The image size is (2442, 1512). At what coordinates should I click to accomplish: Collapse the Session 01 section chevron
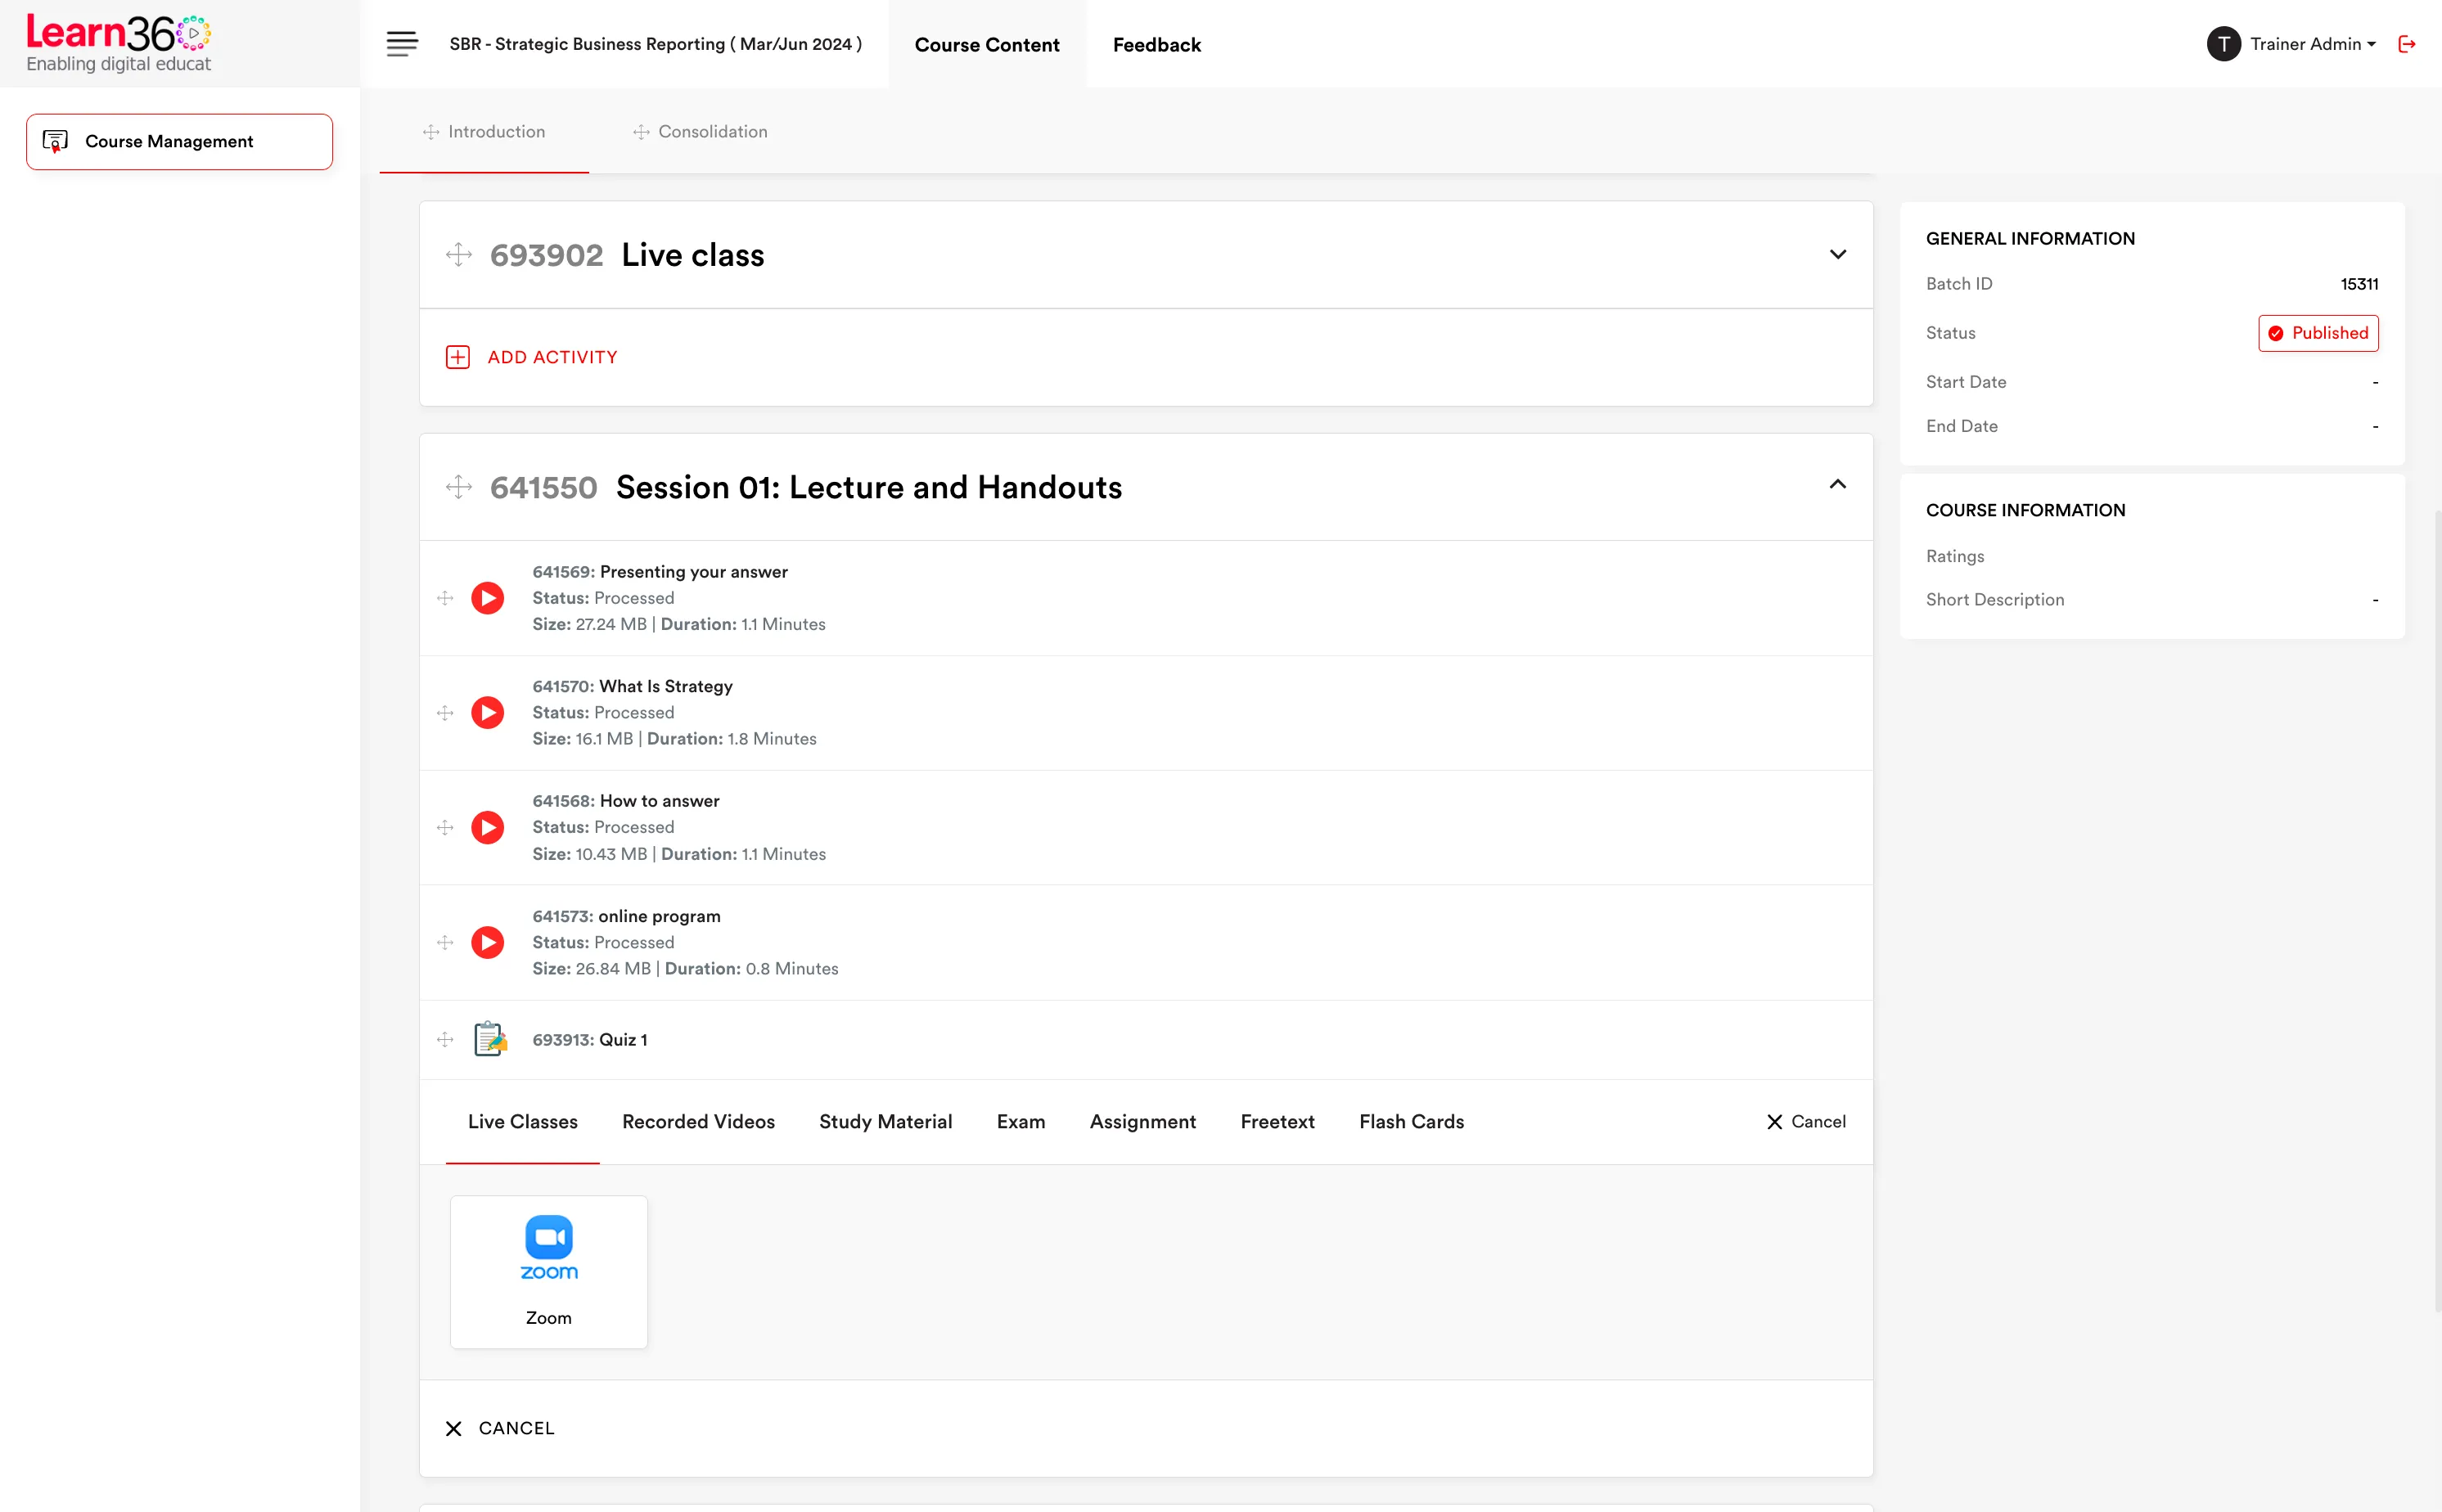pos(1838,484)
